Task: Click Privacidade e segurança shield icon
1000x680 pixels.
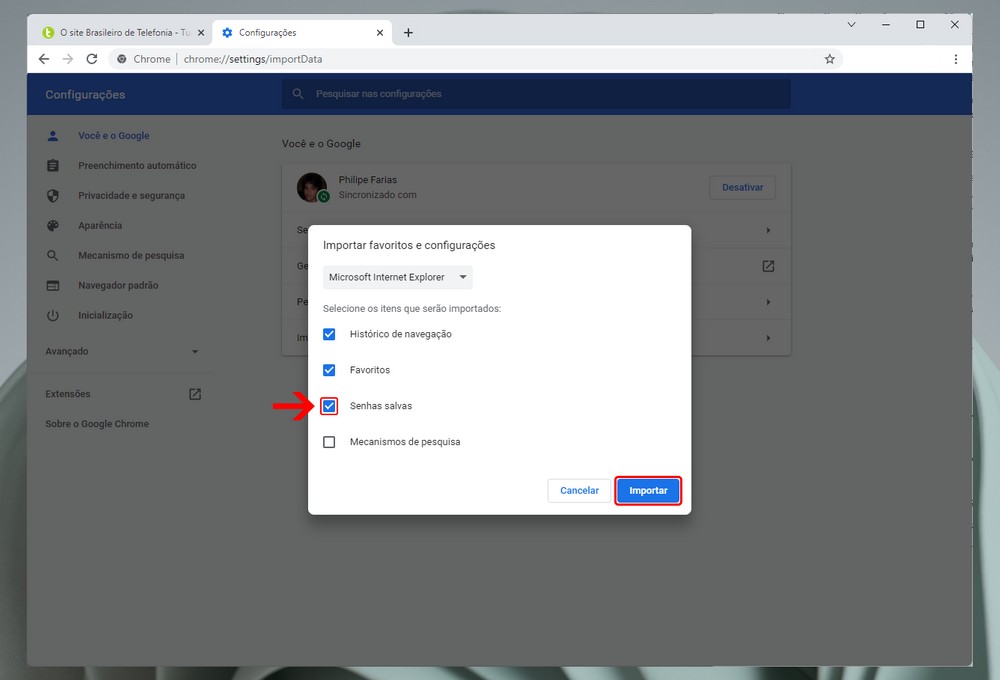Action: tap(54, 196)
